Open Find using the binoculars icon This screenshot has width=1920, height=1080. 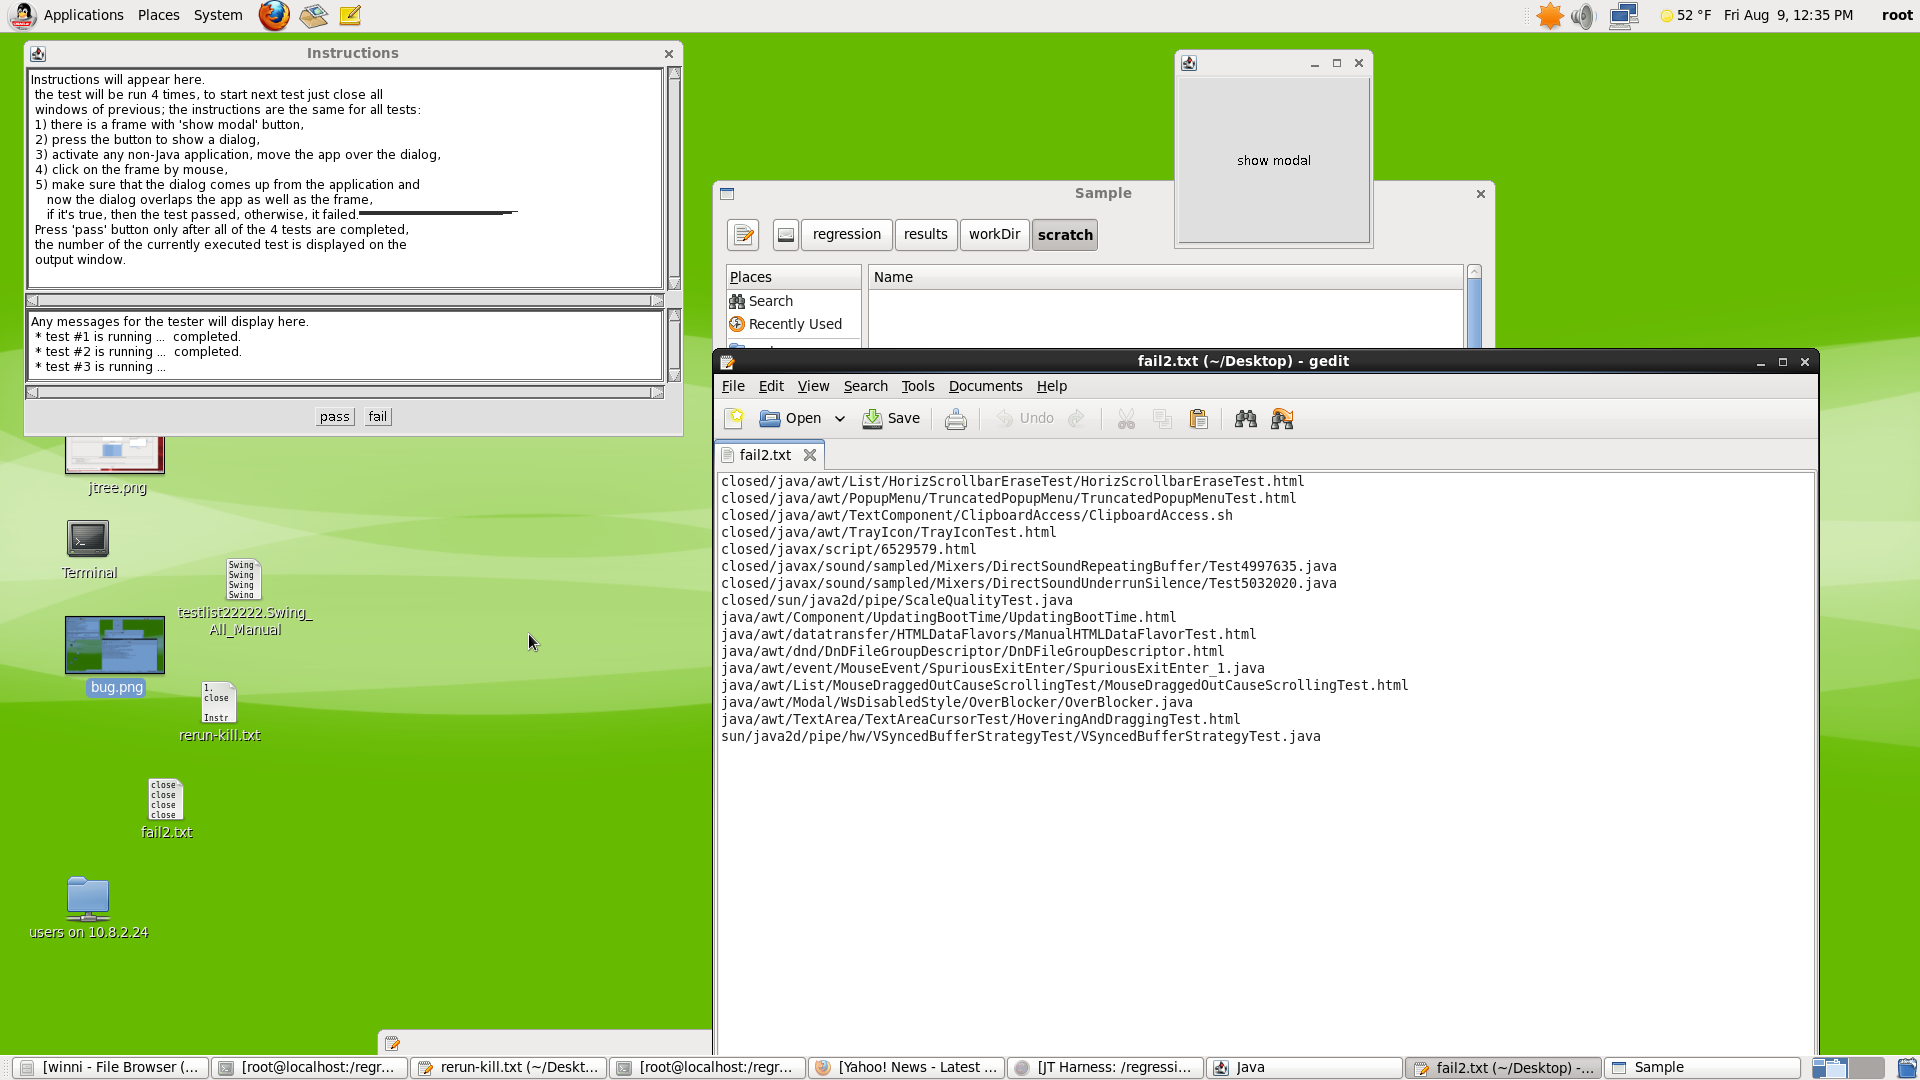(x=1245, y=419)
